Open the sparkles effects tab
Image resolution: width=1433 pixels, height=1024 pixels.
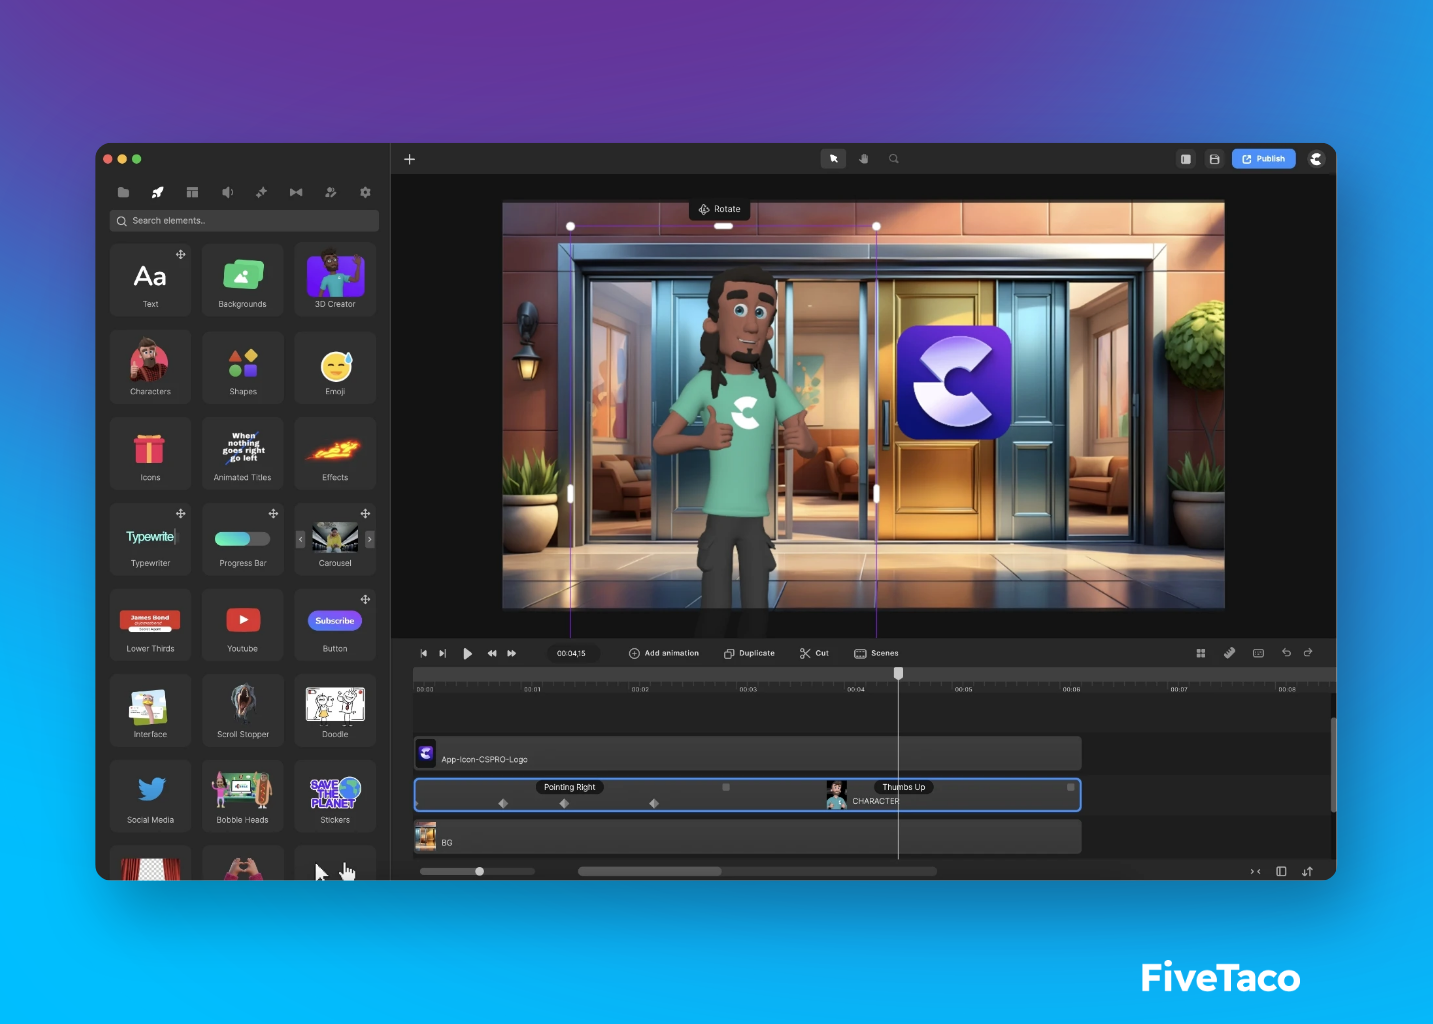[x=261, y=192]
